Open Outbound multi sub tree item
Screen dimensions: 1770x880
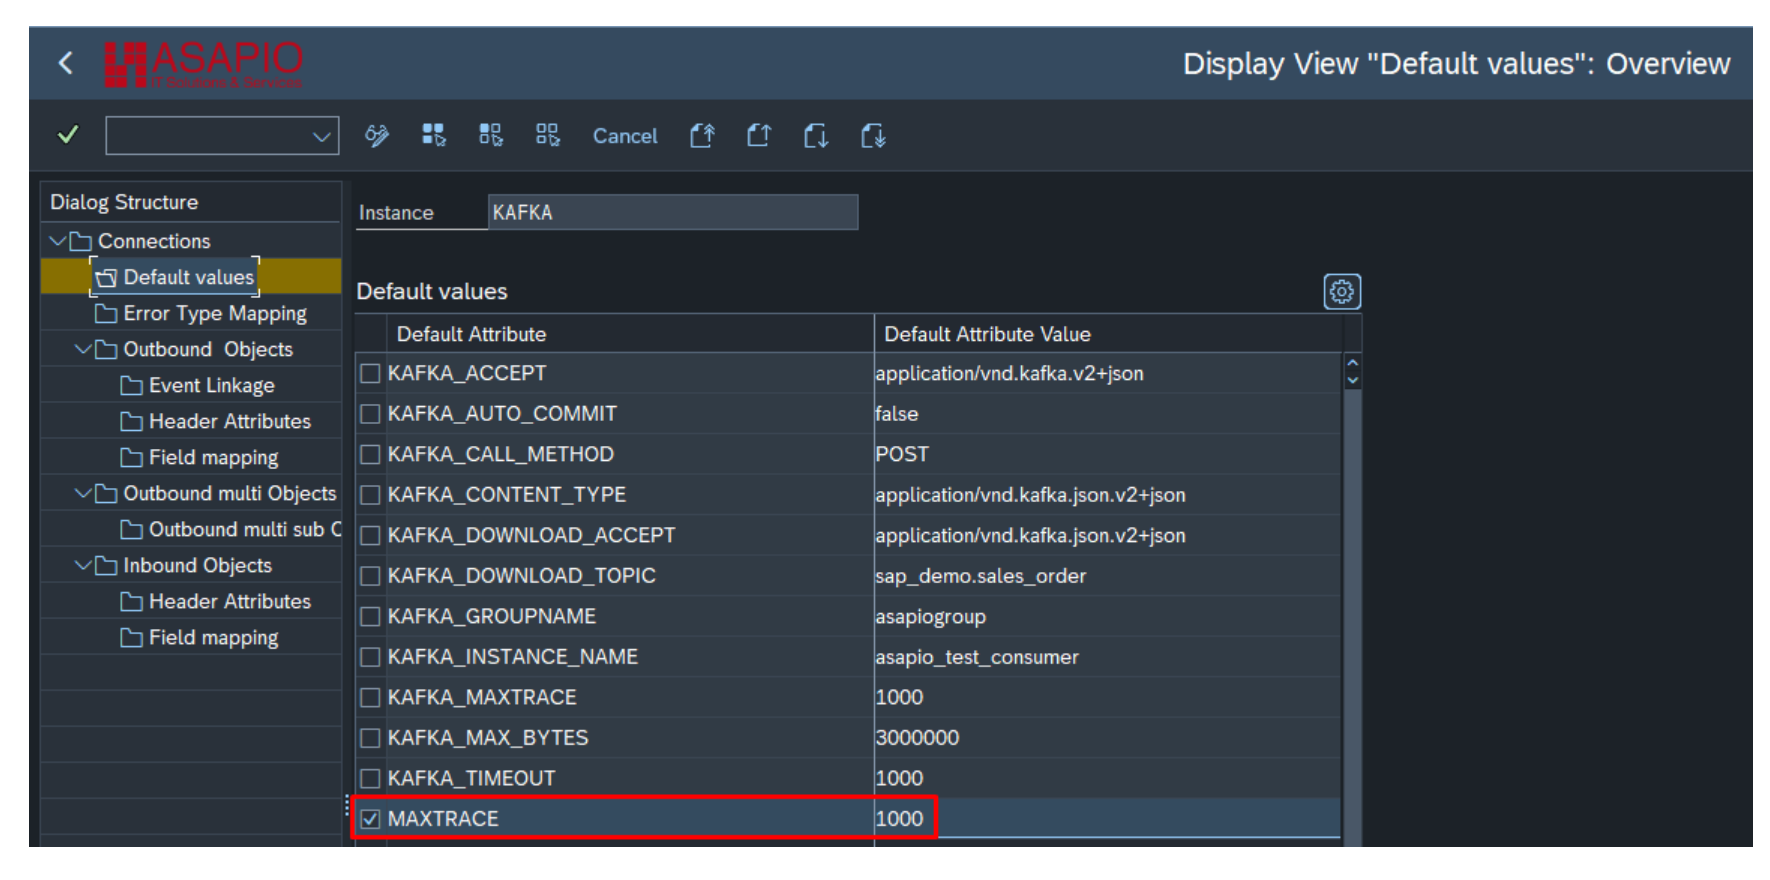pyautogui.click(x=245, y=529)
